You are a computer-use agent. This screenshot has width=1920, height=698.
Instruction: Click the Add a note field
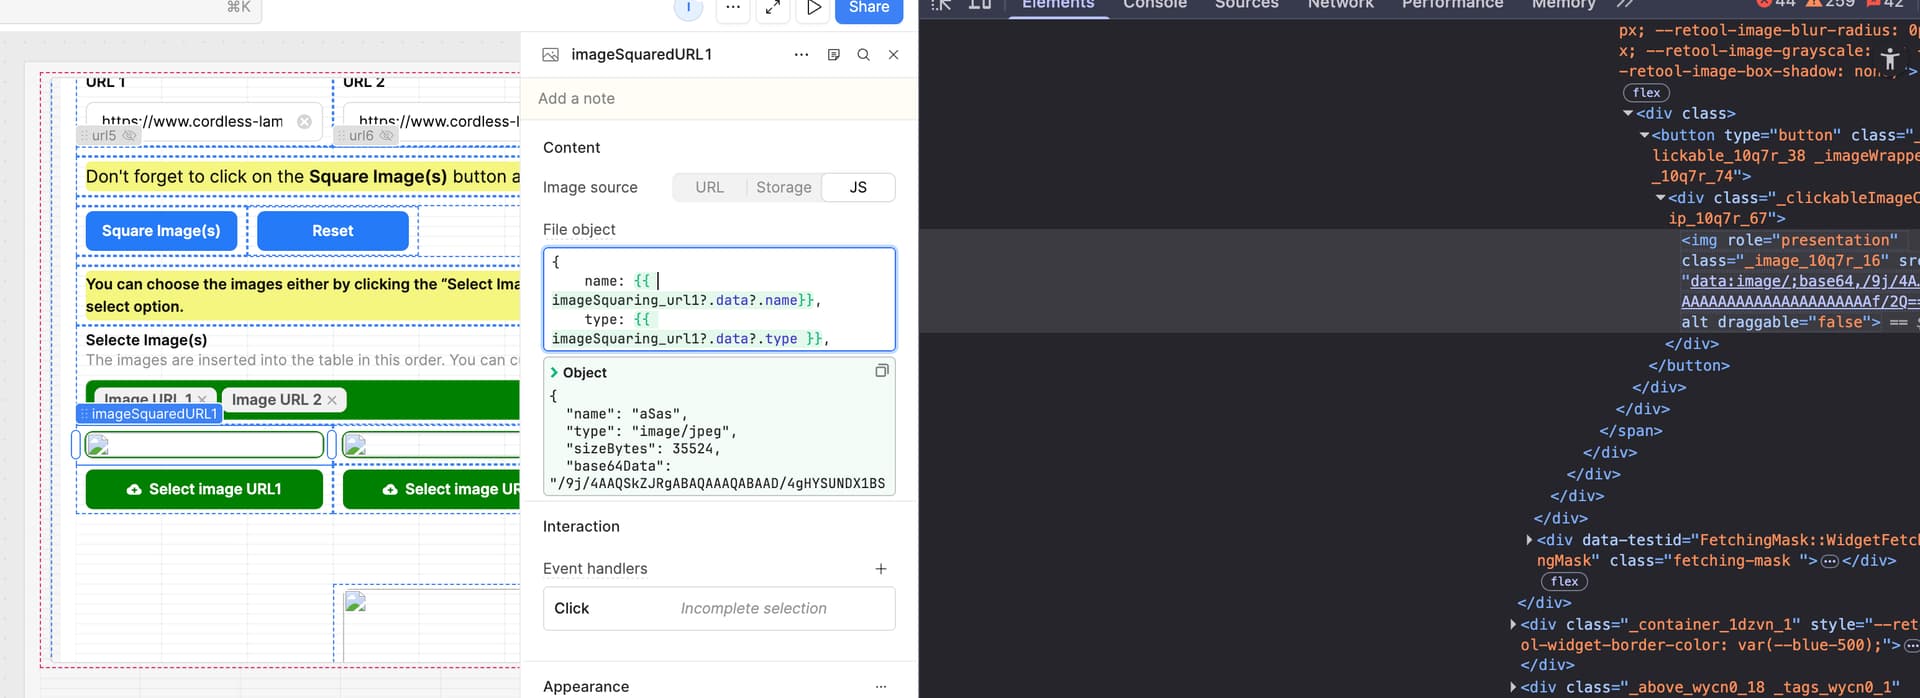(x=718, y=98)
